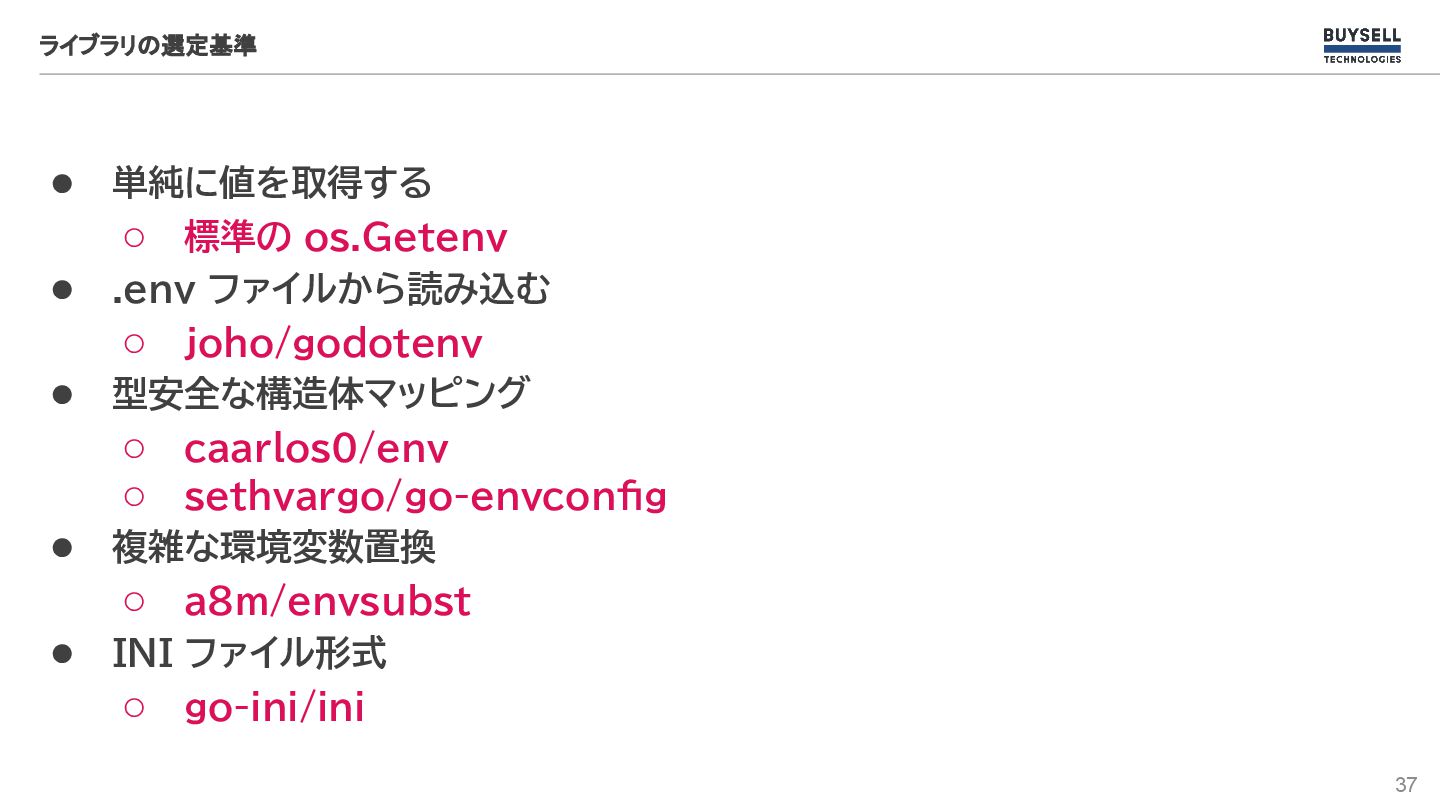
Task: Click the hollow bullet beside a8m/envsubst
Action: tap(135, 601)
